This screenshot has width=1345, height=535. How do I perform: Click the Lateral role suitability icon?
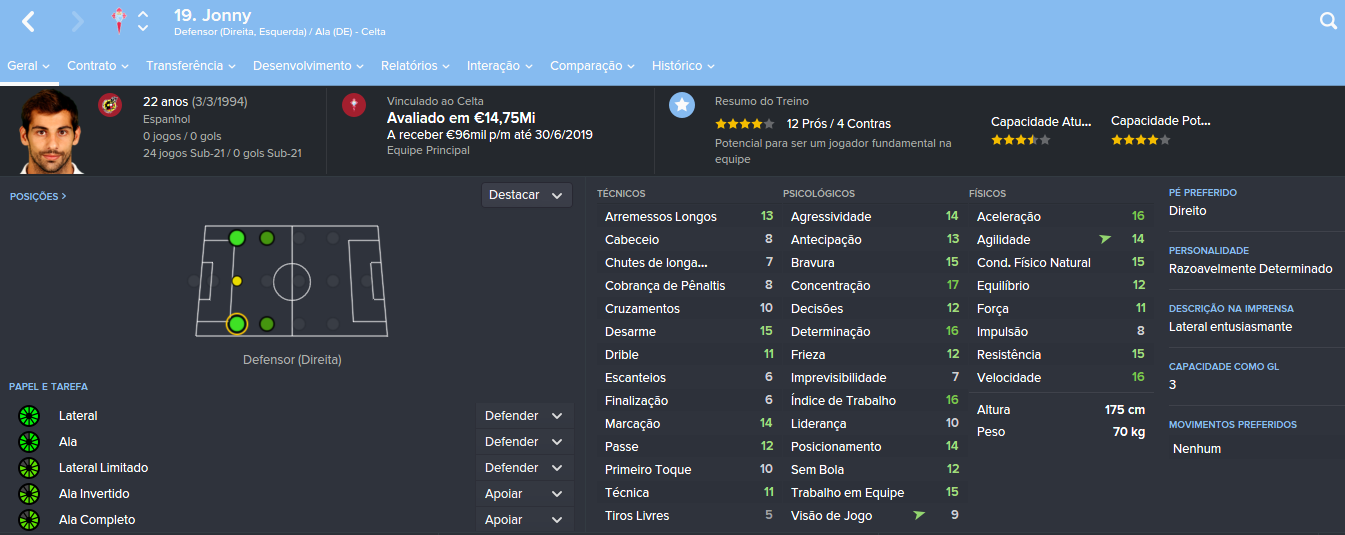pyautogui.click(x=29, y=416)
